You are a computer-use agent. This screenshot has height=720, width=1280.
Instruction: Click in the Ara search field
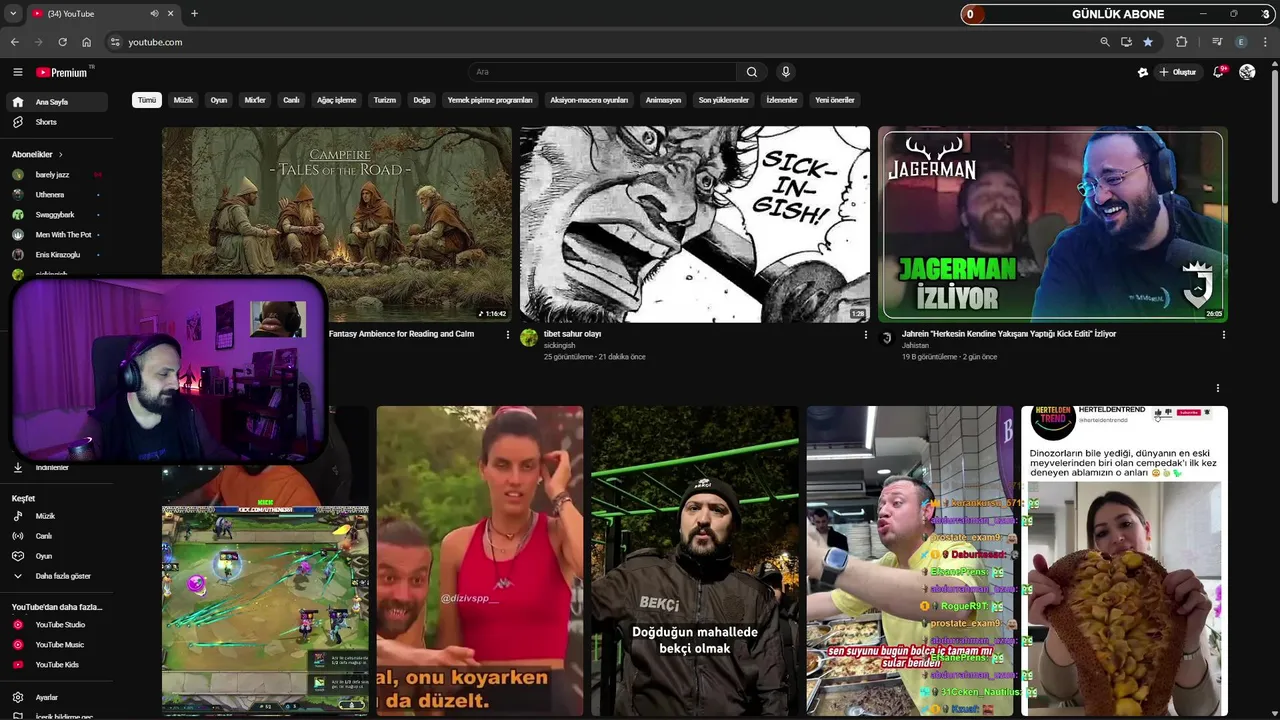603,72
